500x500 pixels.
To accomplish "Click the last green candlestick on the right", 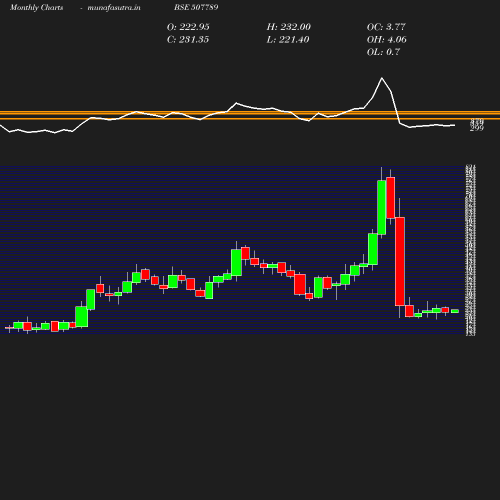I will (455, 311).
